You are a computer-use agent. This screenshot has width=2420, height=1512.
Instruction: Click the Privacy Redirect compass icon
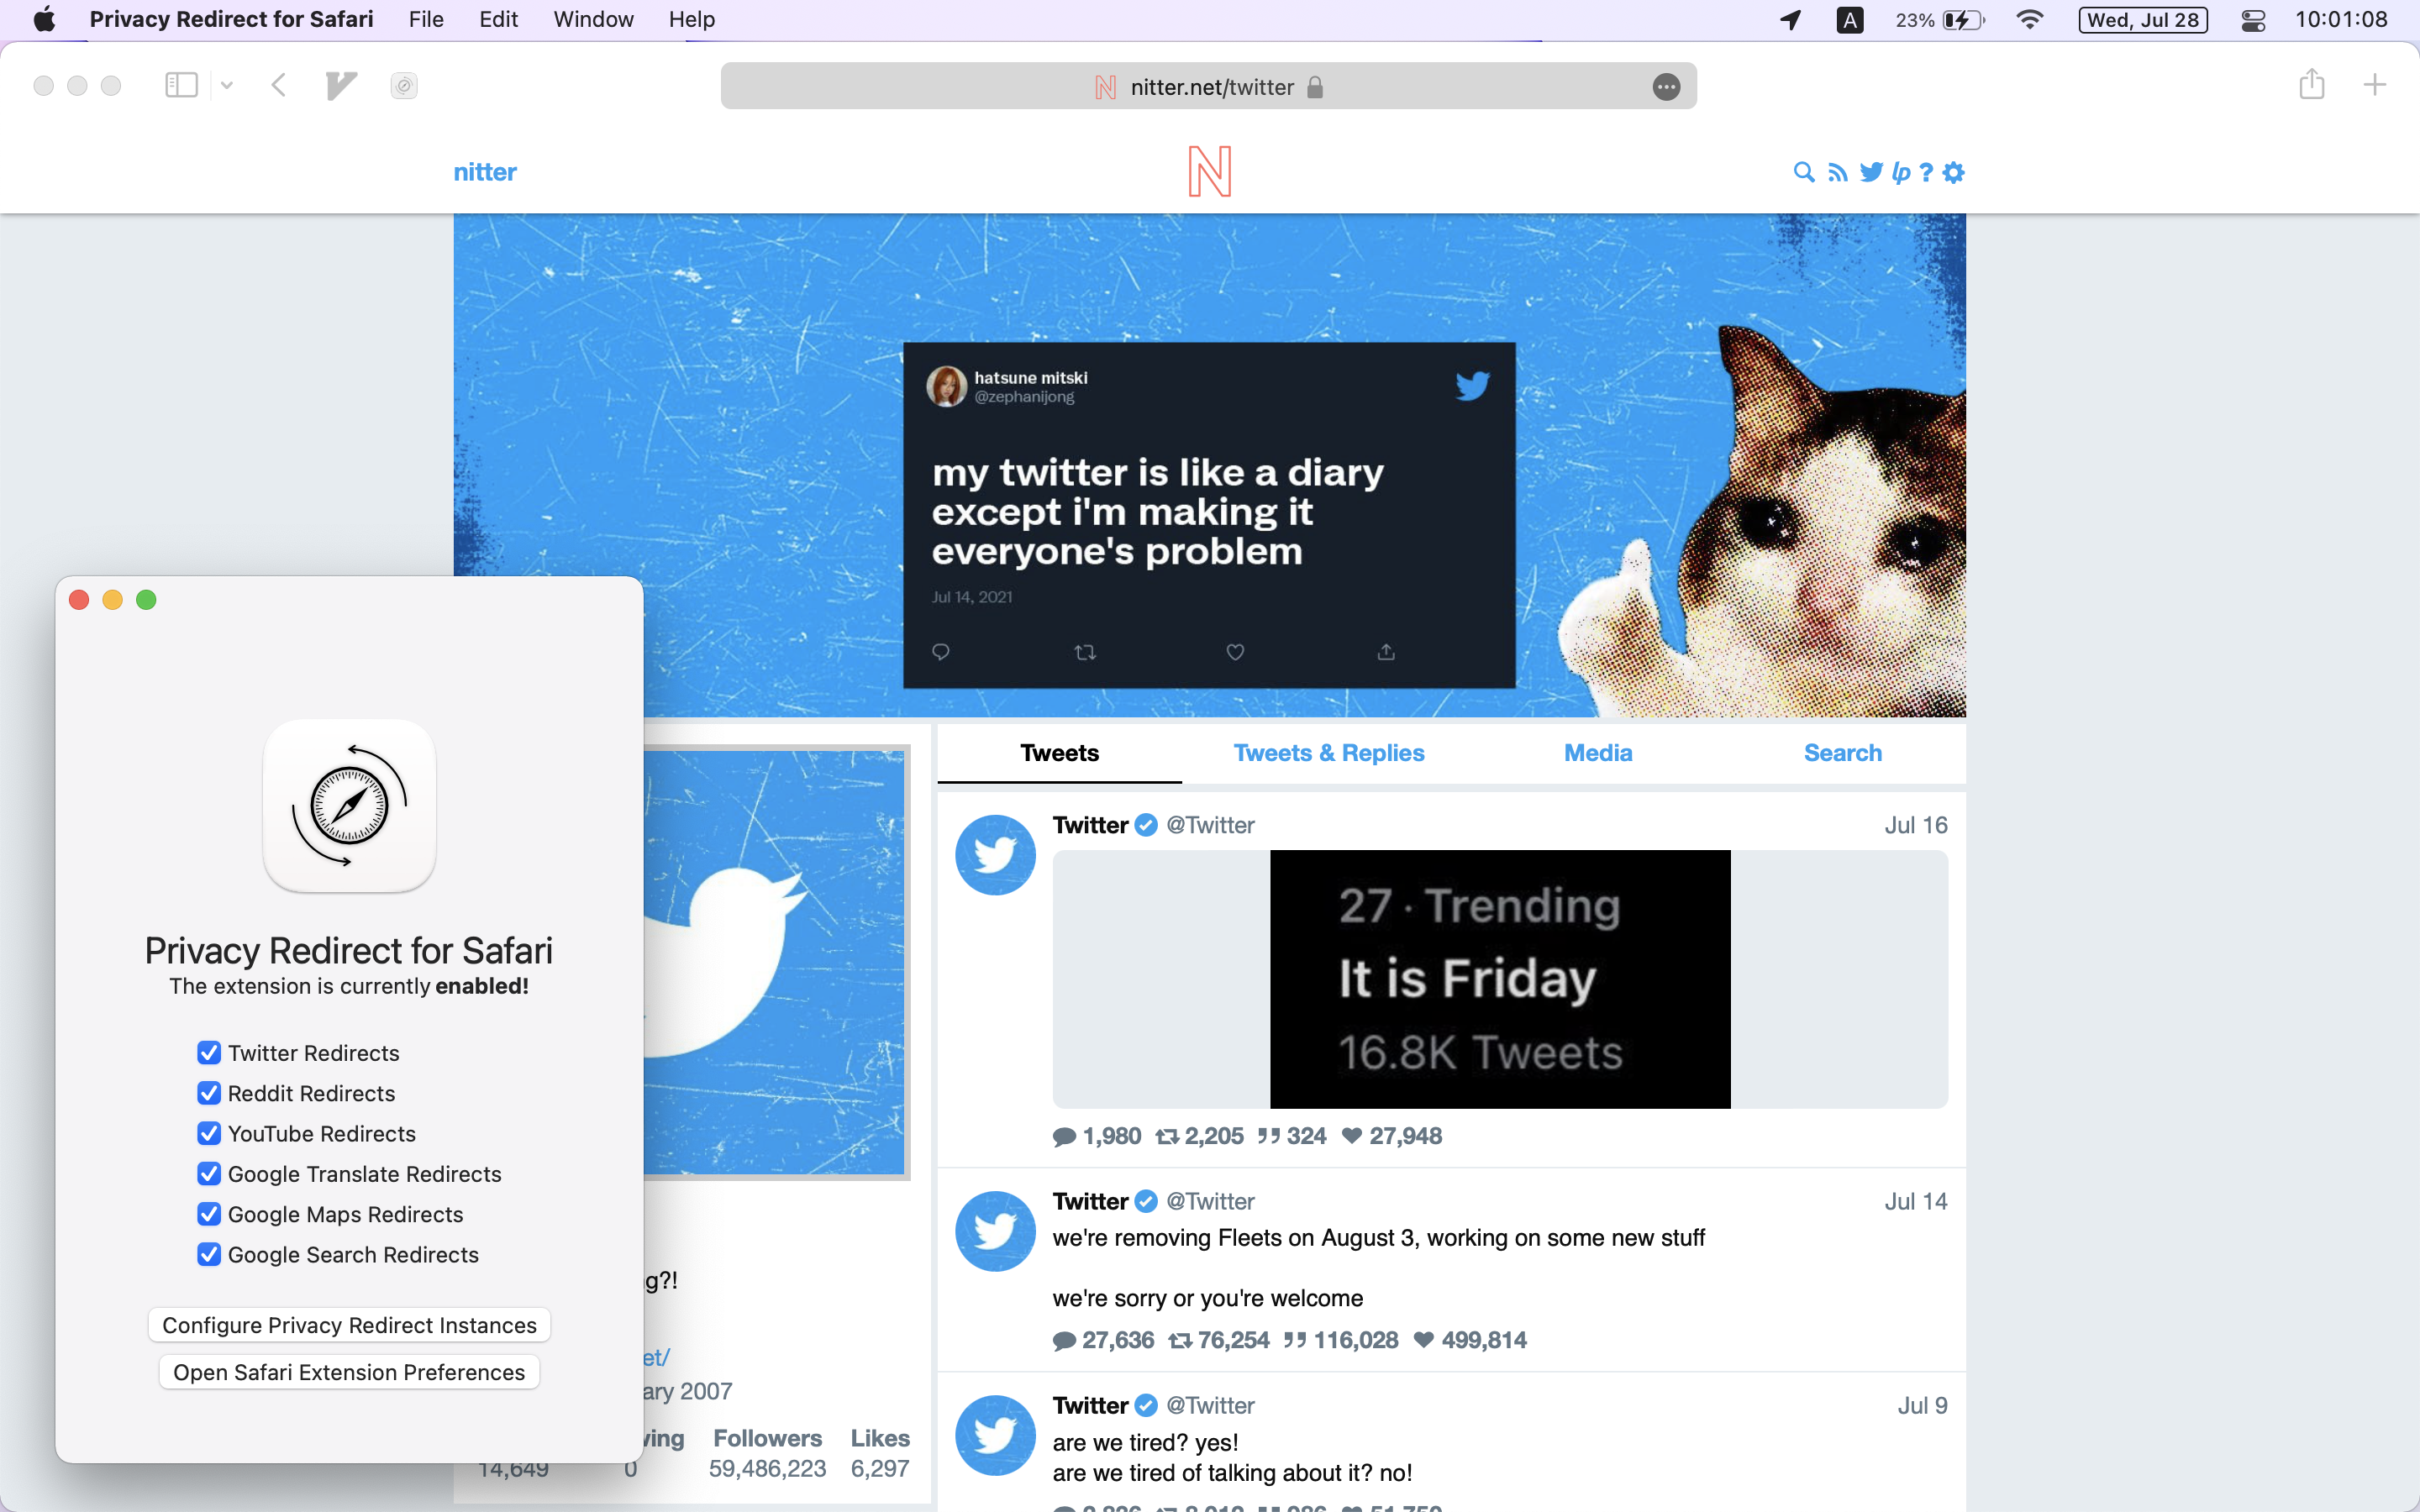(x=349, y=806)
